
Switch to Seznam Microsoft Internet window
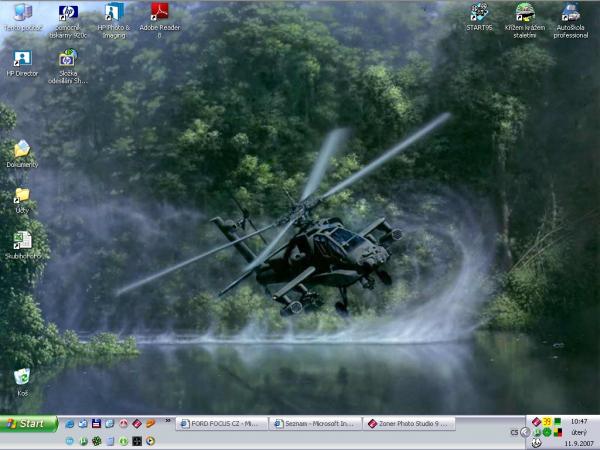[315, 424]
